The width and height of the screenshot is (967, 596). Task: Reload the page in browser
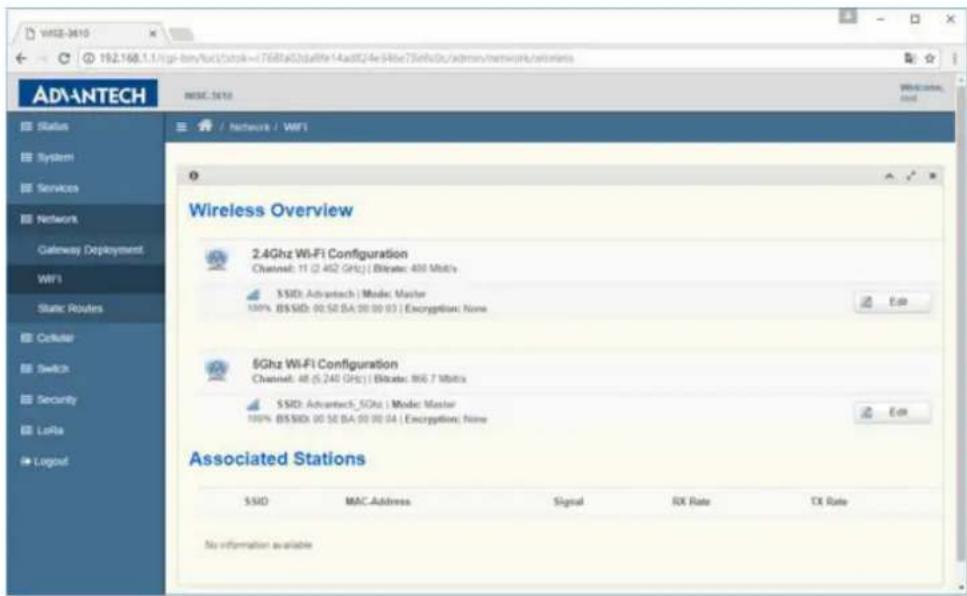(64, 58)
